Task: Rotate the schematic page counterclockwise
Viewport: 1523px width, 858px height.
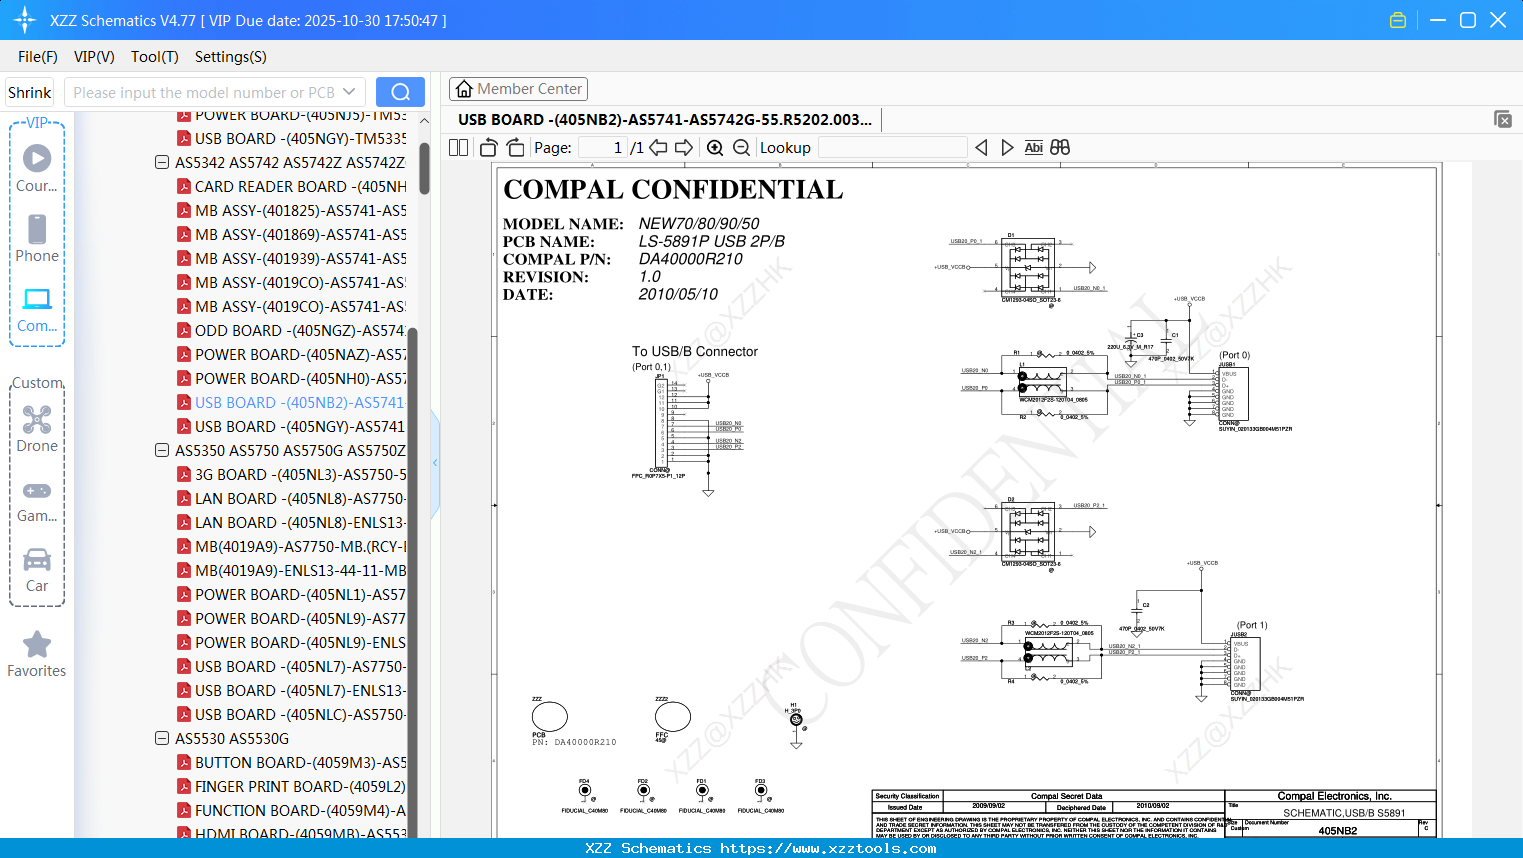Action: click(x=488, y=147)
